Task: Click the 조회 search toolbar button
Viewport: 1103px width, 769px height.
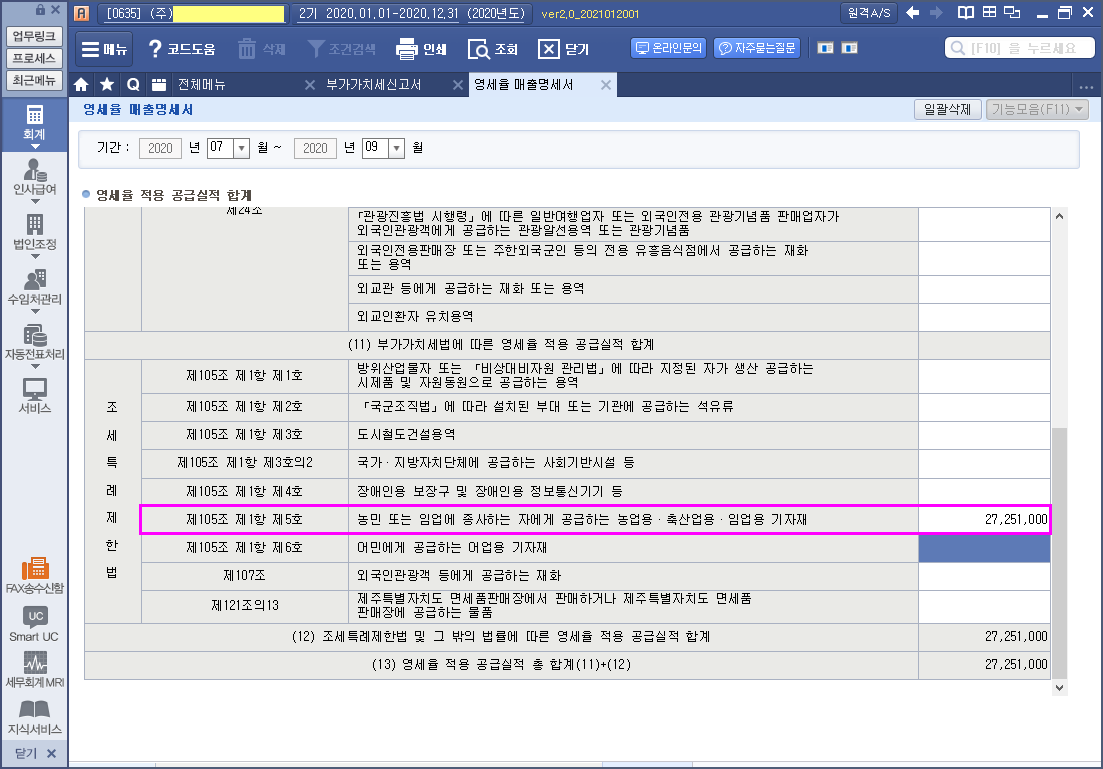Action: [493, 49]
